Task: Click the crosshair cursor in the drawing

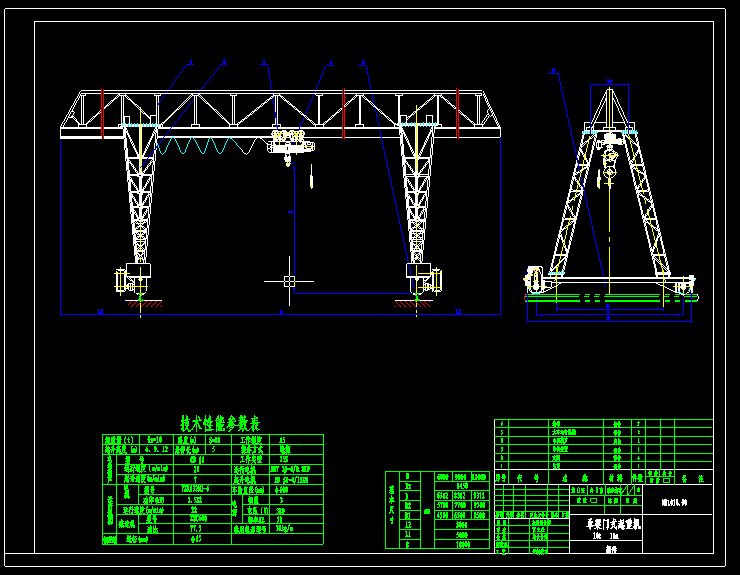Action: [289, 281]
